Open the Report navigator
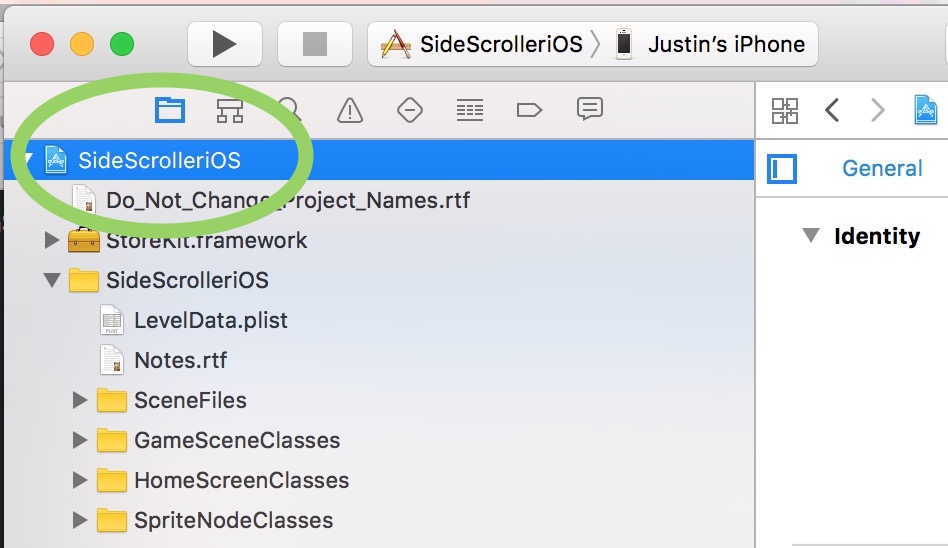This screenshot has height=548, width=948. point(590,110)
